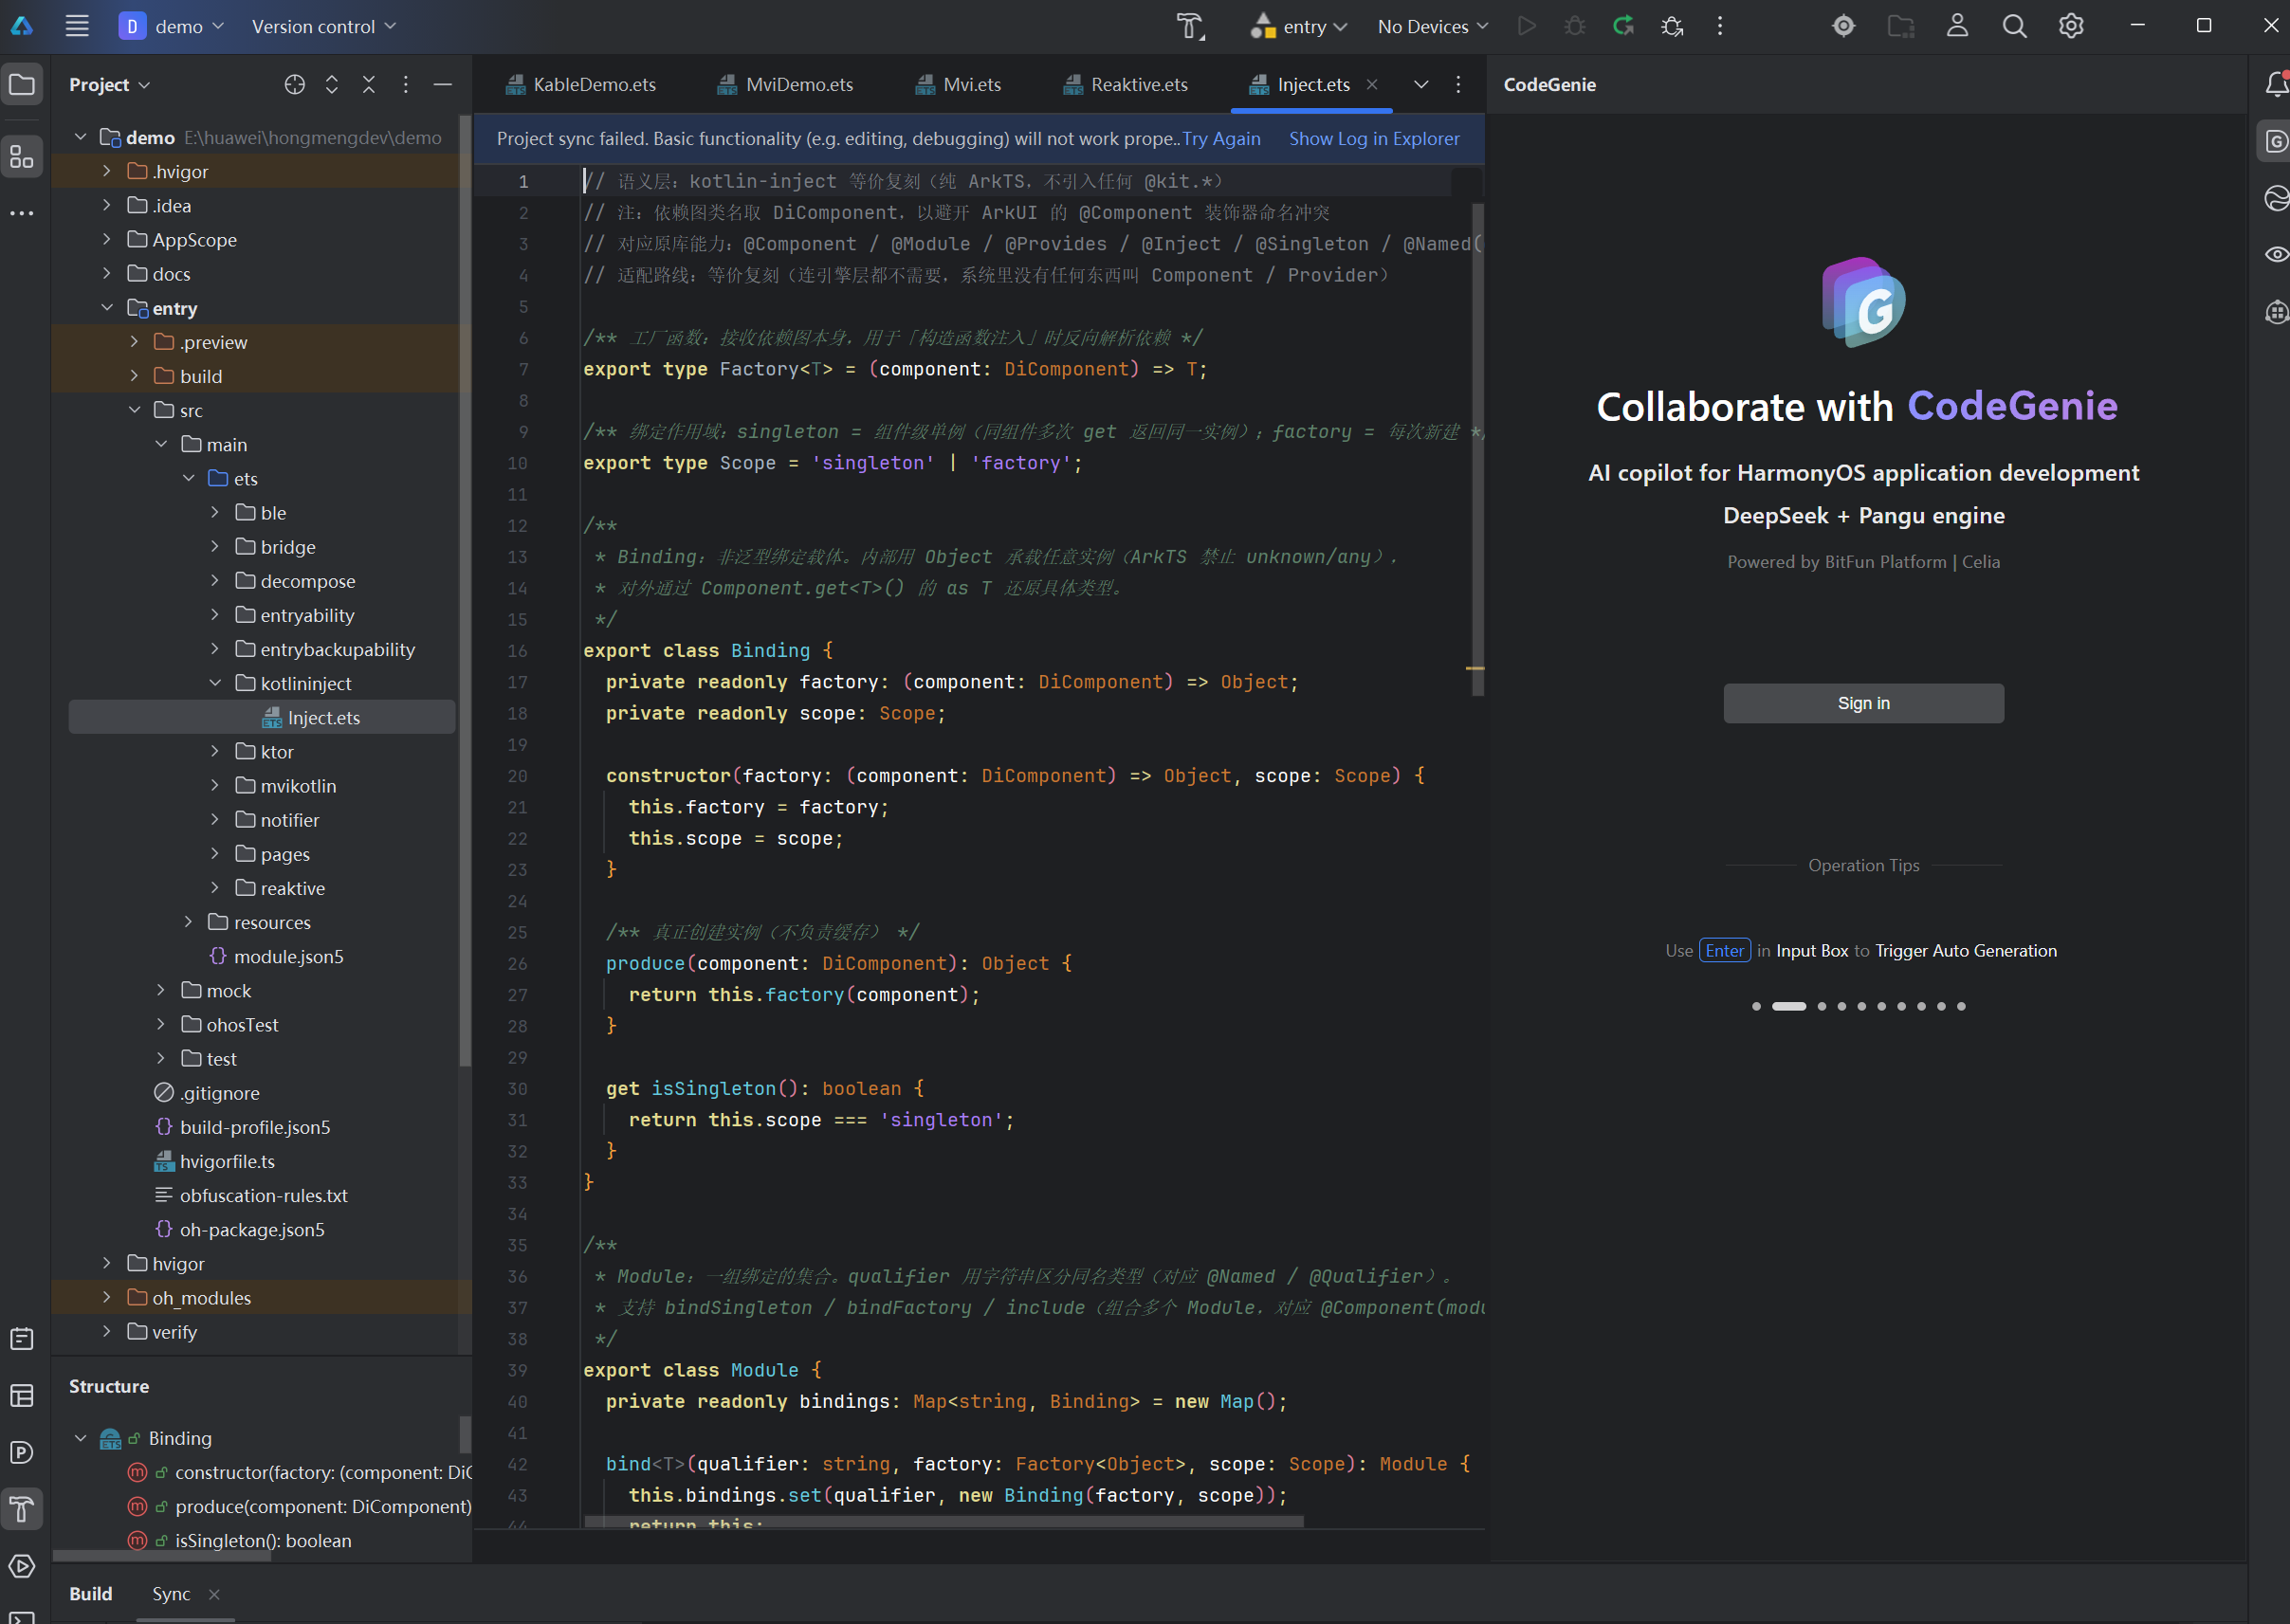The image size is (2290, 1624).
Task: Click the Run entry play button
Action: [1526, 26]
